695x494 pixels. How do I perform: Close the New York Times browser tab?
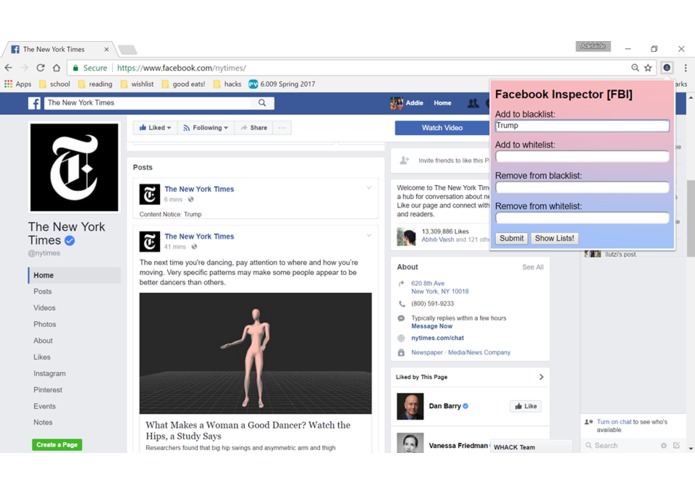point(106,49)
